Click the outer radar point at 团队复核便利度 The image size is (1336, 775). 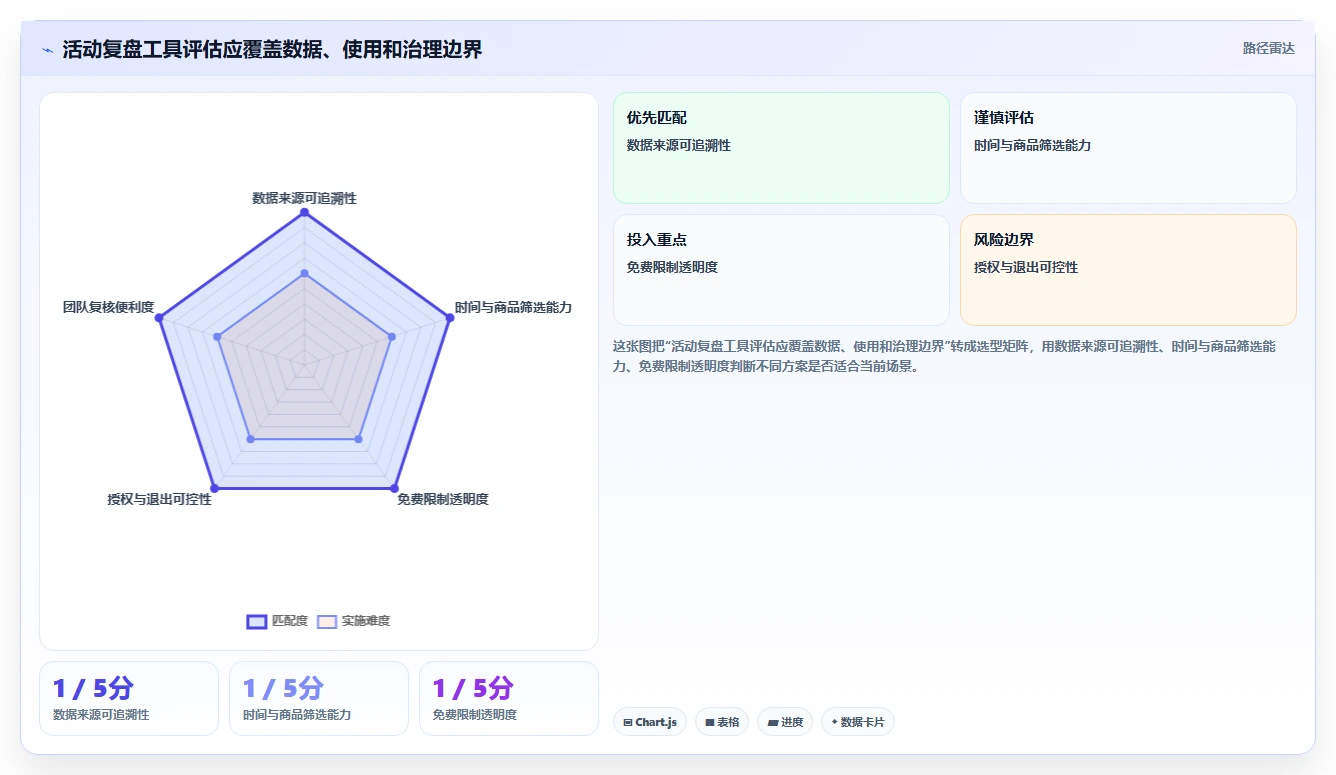click(159, 318)
